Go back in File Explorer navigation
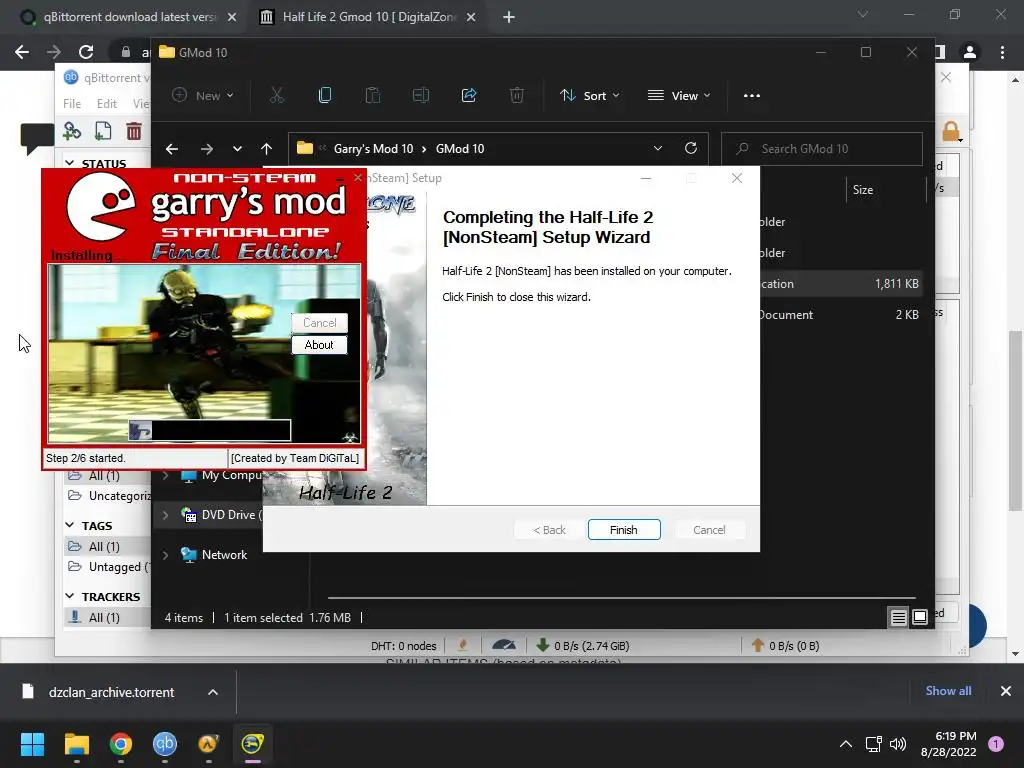 [172, 149]
